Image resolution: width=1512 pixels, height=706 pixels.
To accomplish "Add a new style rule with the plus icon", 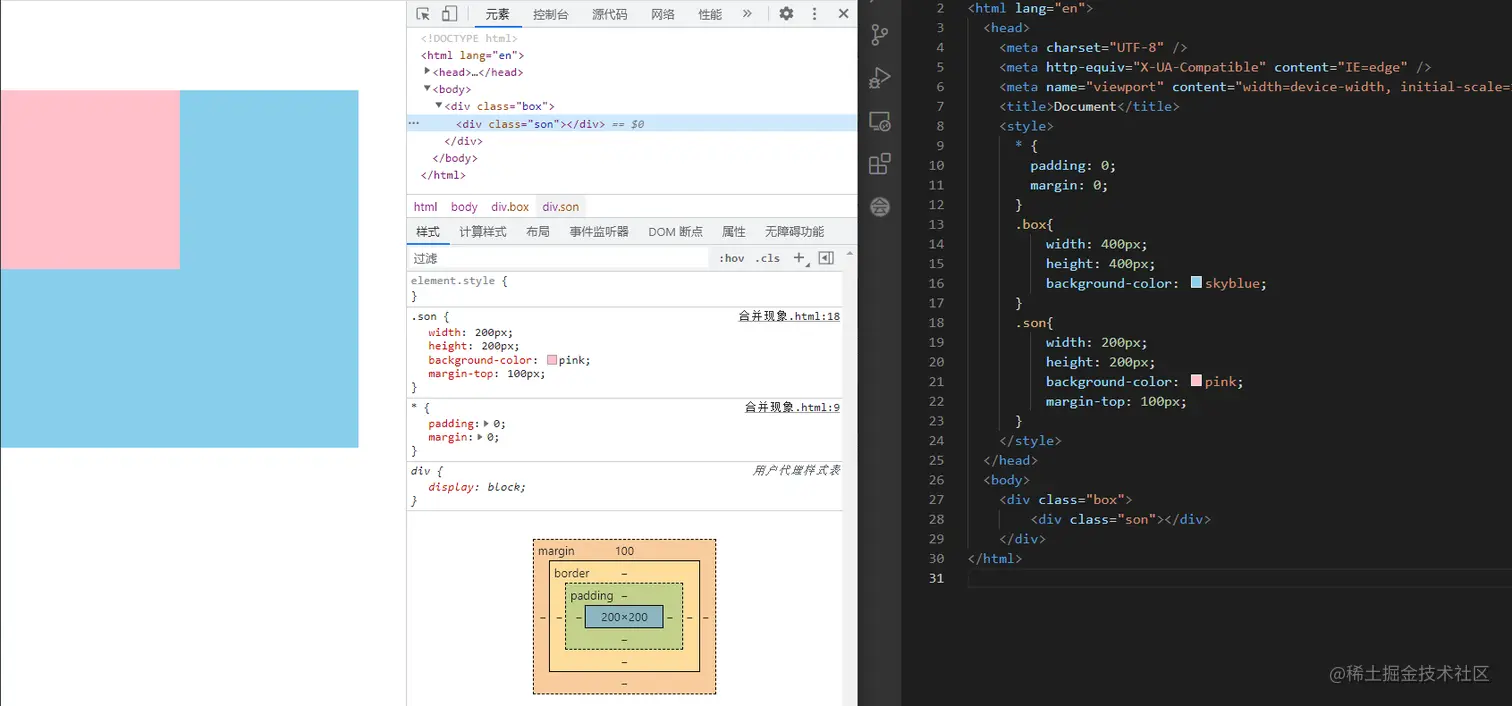I will pos(799,258).
